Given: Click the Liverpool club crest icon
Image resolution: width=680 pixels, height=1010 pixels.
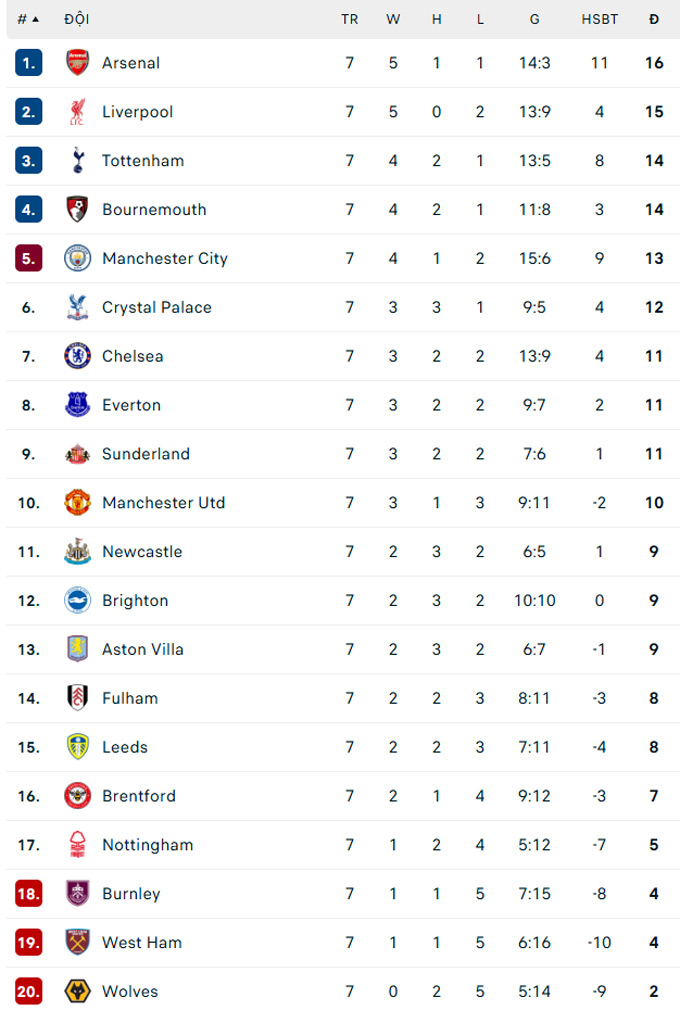Looking at the screenshot, I should [77, 112].
